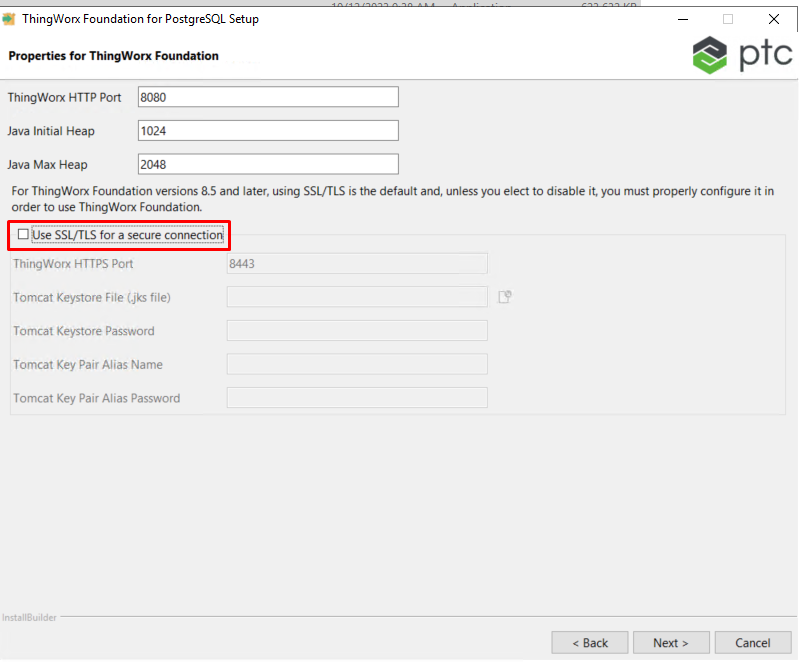Click the Tomcat Key Pair Alias Password field

[x=356, y=398]
